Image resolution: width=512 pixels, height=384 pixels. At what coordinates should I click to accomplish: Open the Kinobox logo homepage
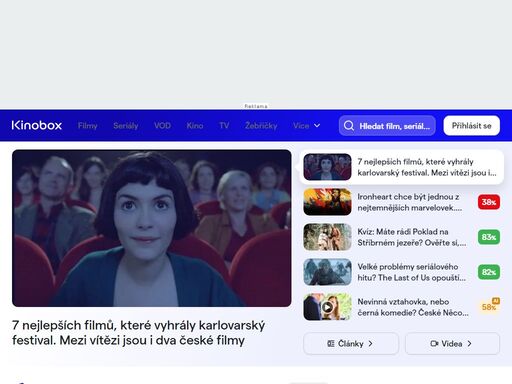pos(37,125)
